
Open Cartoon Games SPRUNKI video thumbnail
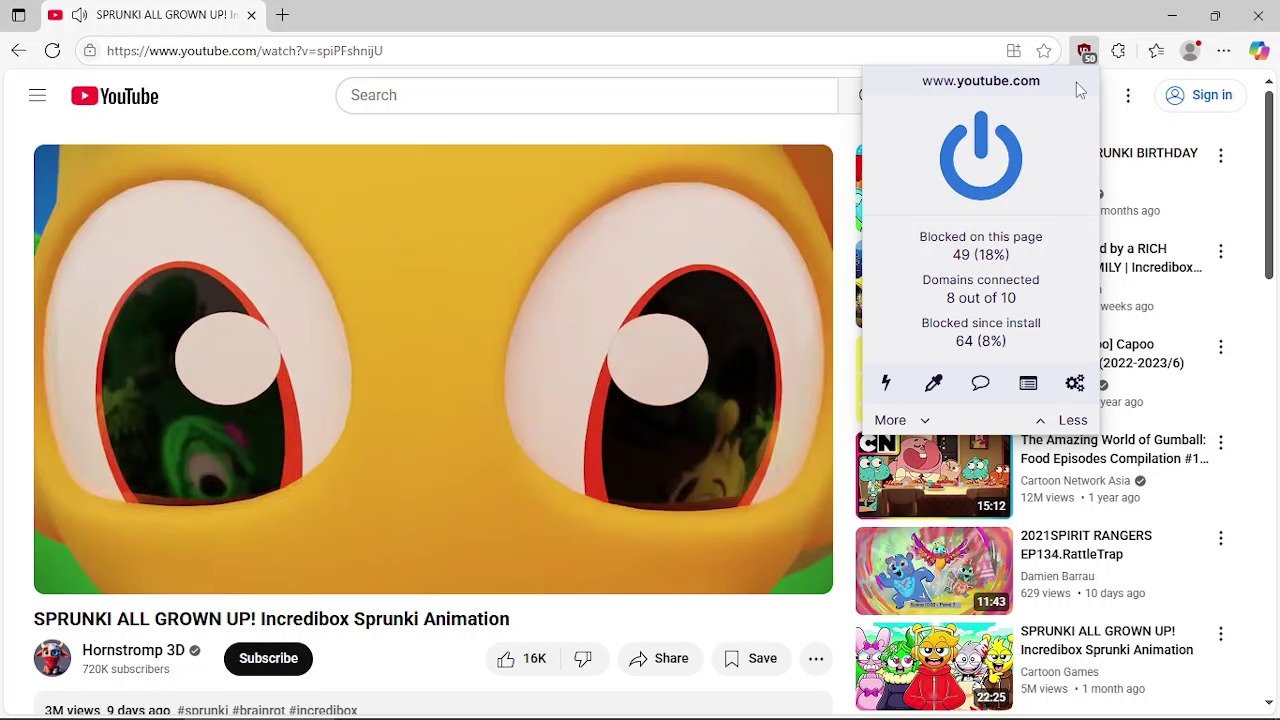tap(934, 666)
